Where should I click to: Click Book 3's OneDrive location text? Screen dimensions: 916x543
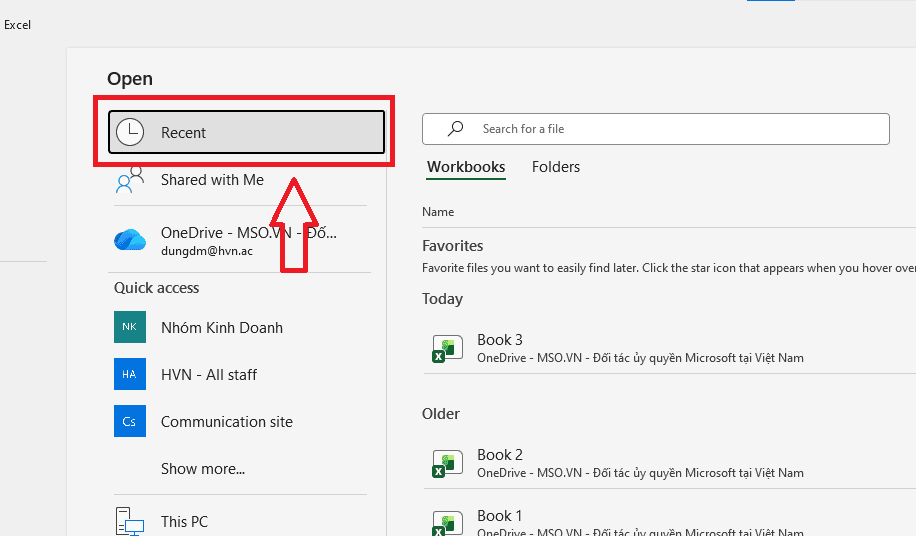(640, 358)
